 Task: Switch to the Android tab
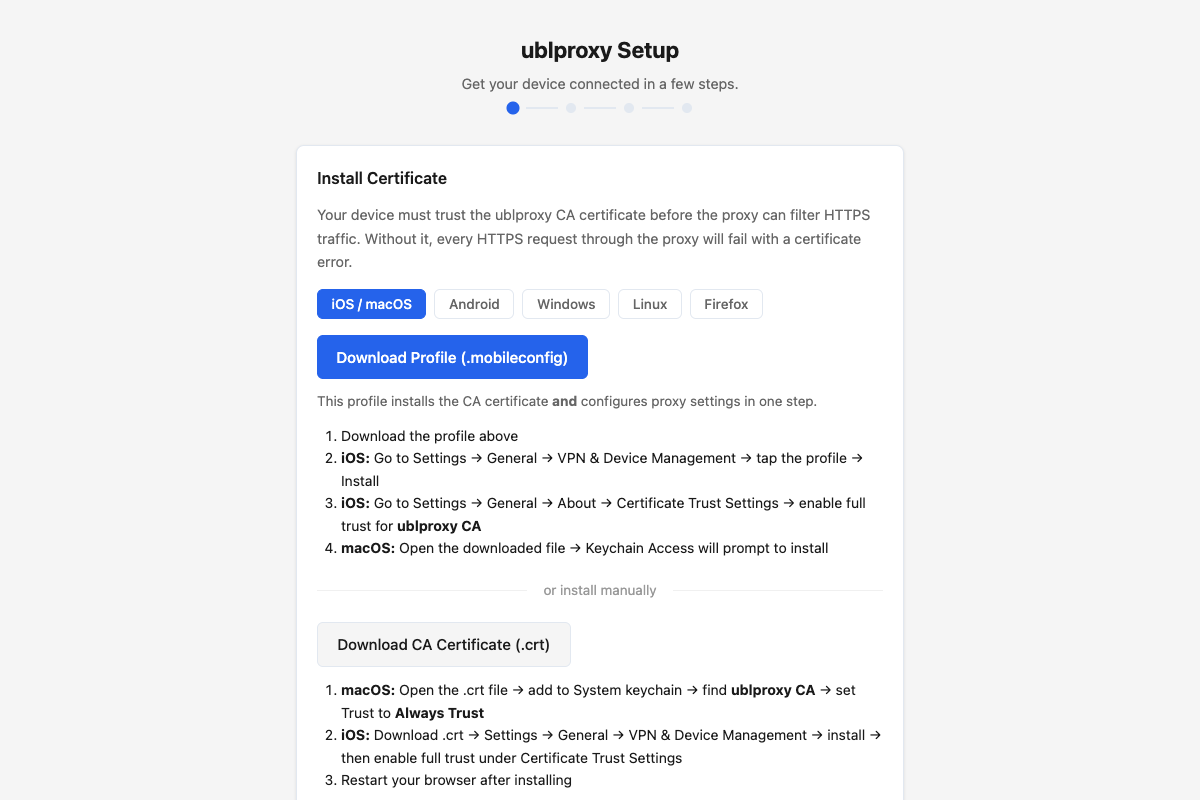point(474,304)
